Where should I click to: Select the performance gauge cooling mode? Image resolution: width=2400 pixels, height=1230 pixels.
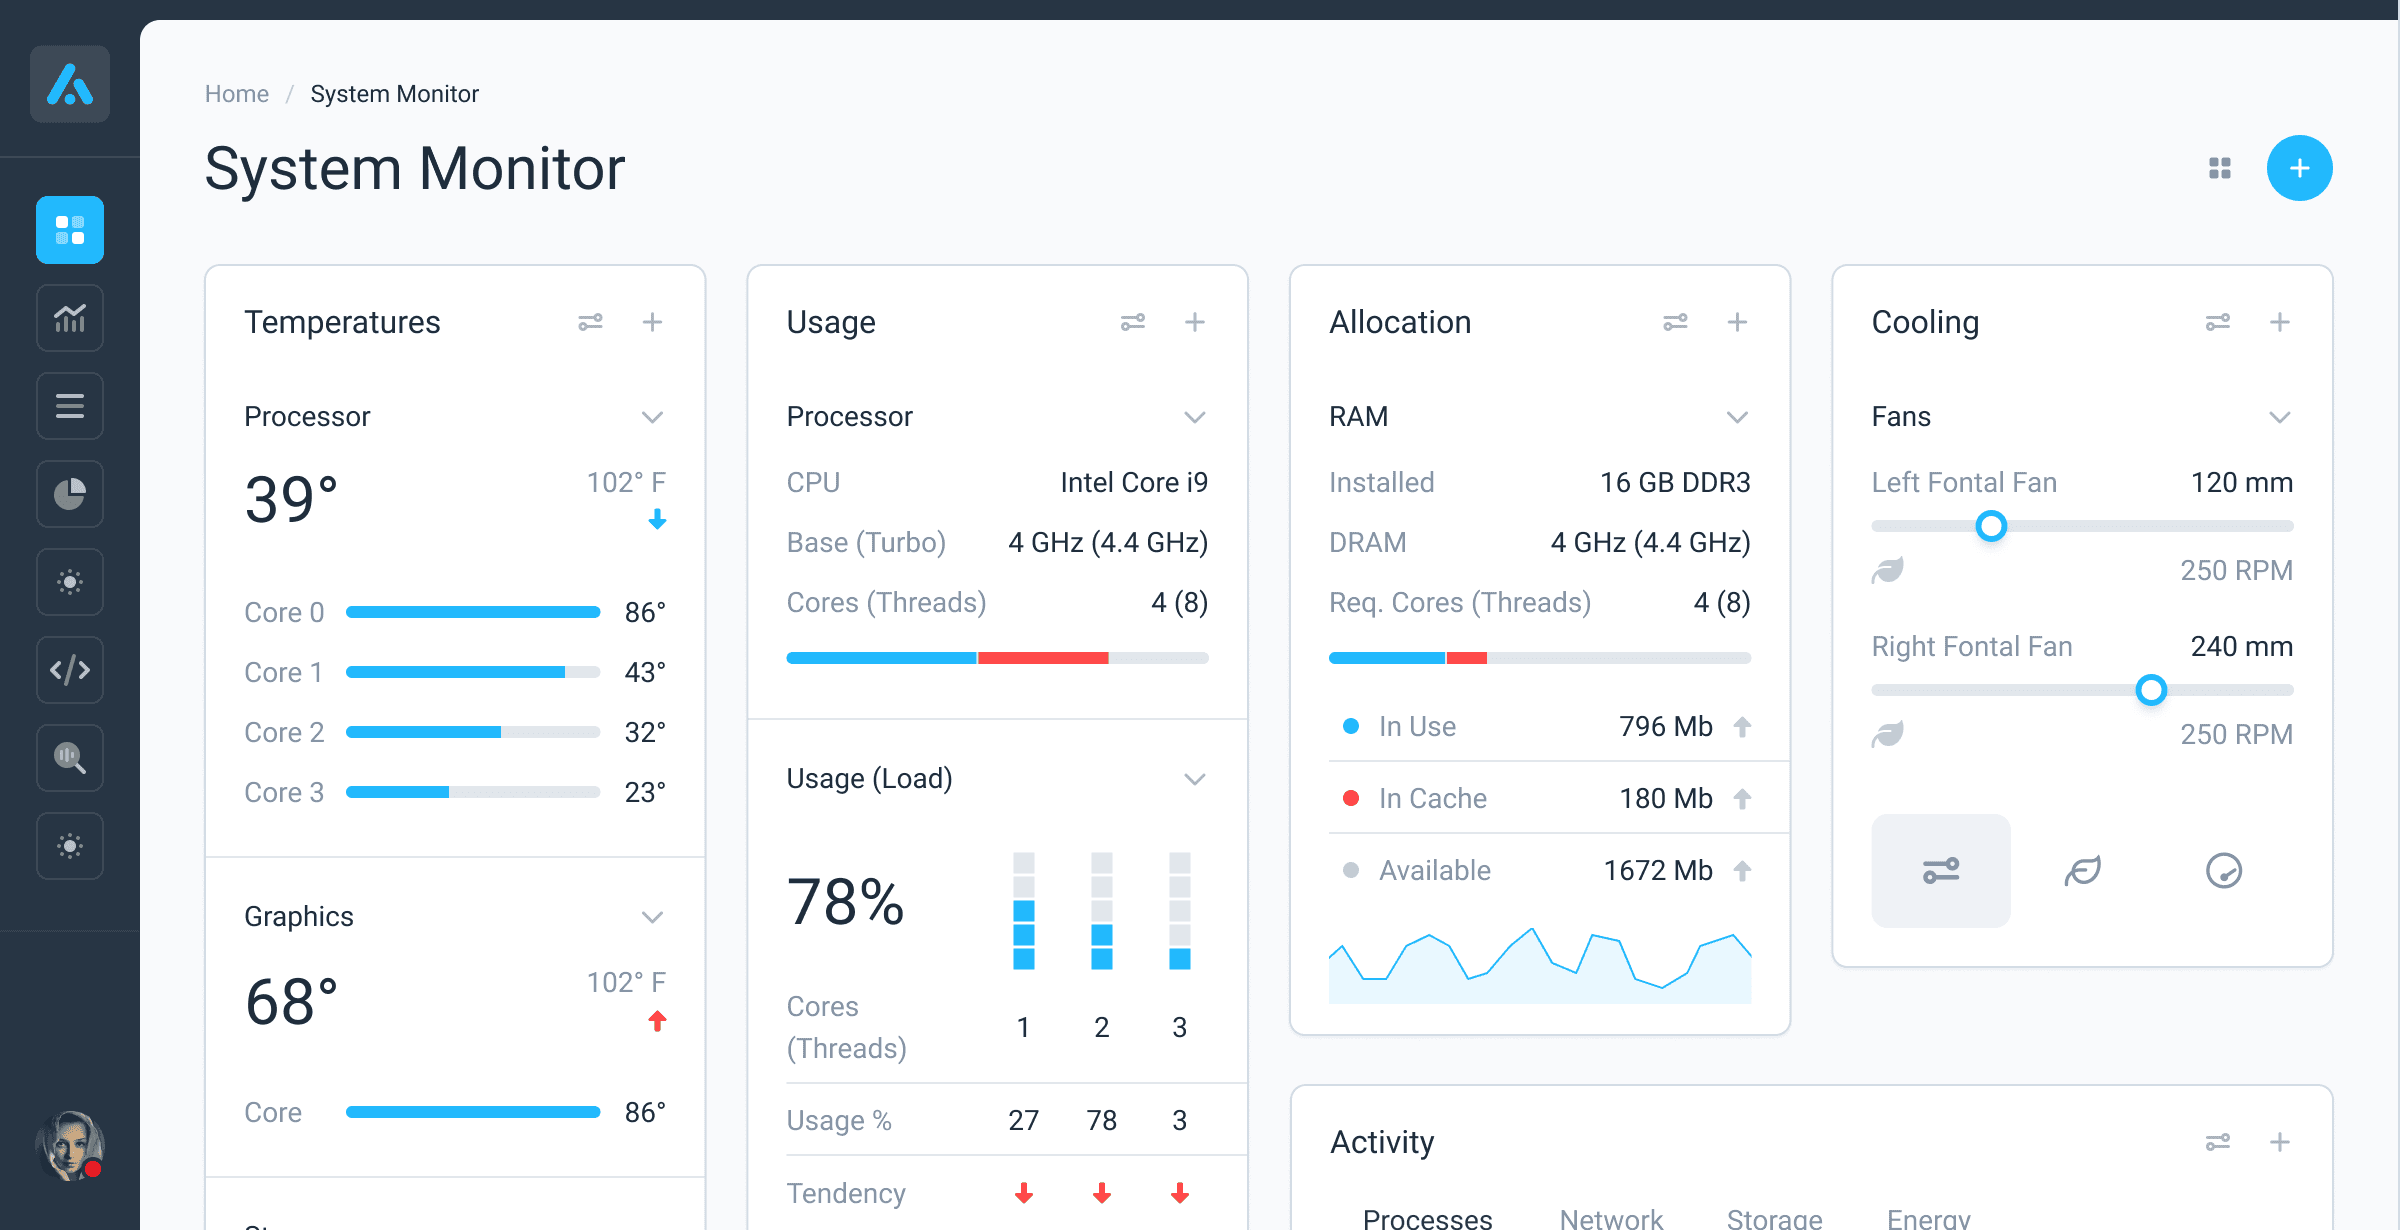2224,871
